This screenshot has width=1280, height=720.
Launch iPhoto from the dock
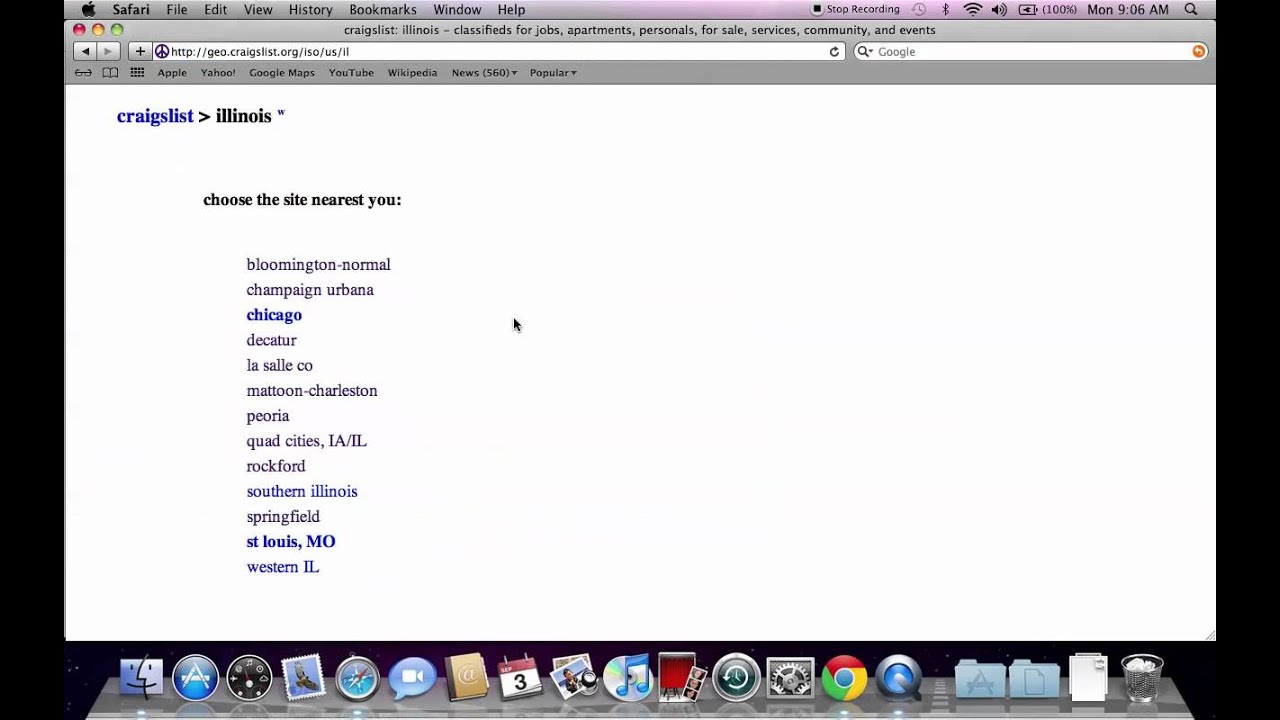pos(574,677)
